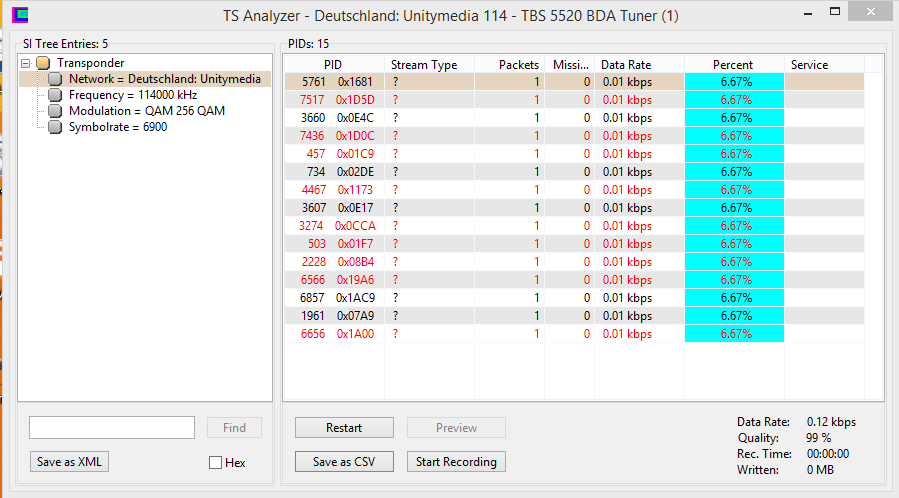Screen dimensions: 899x498
Task: Click the search text input field
Action: (112, 428)
